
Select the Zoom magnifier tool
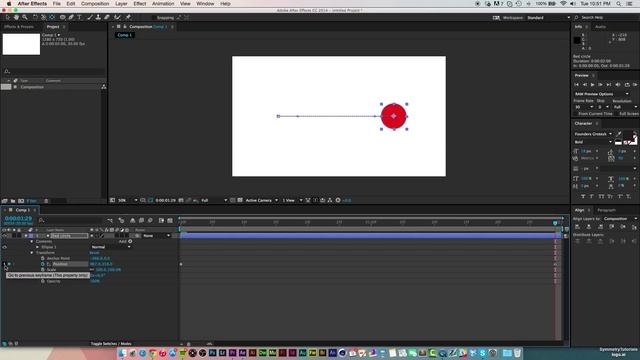[x=25, y=17]
